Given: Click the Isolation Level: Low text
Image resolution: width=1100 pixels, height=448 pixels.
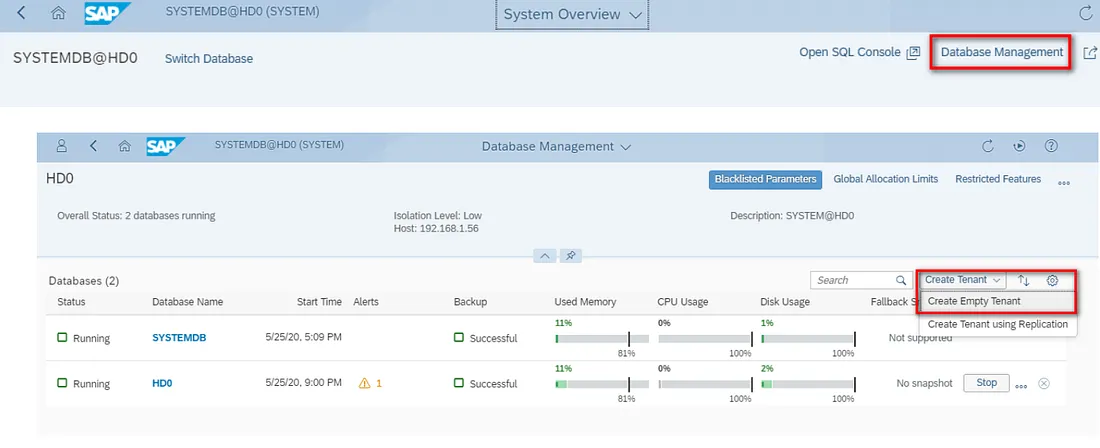Looking at the screenshot, I should [438, 216].
